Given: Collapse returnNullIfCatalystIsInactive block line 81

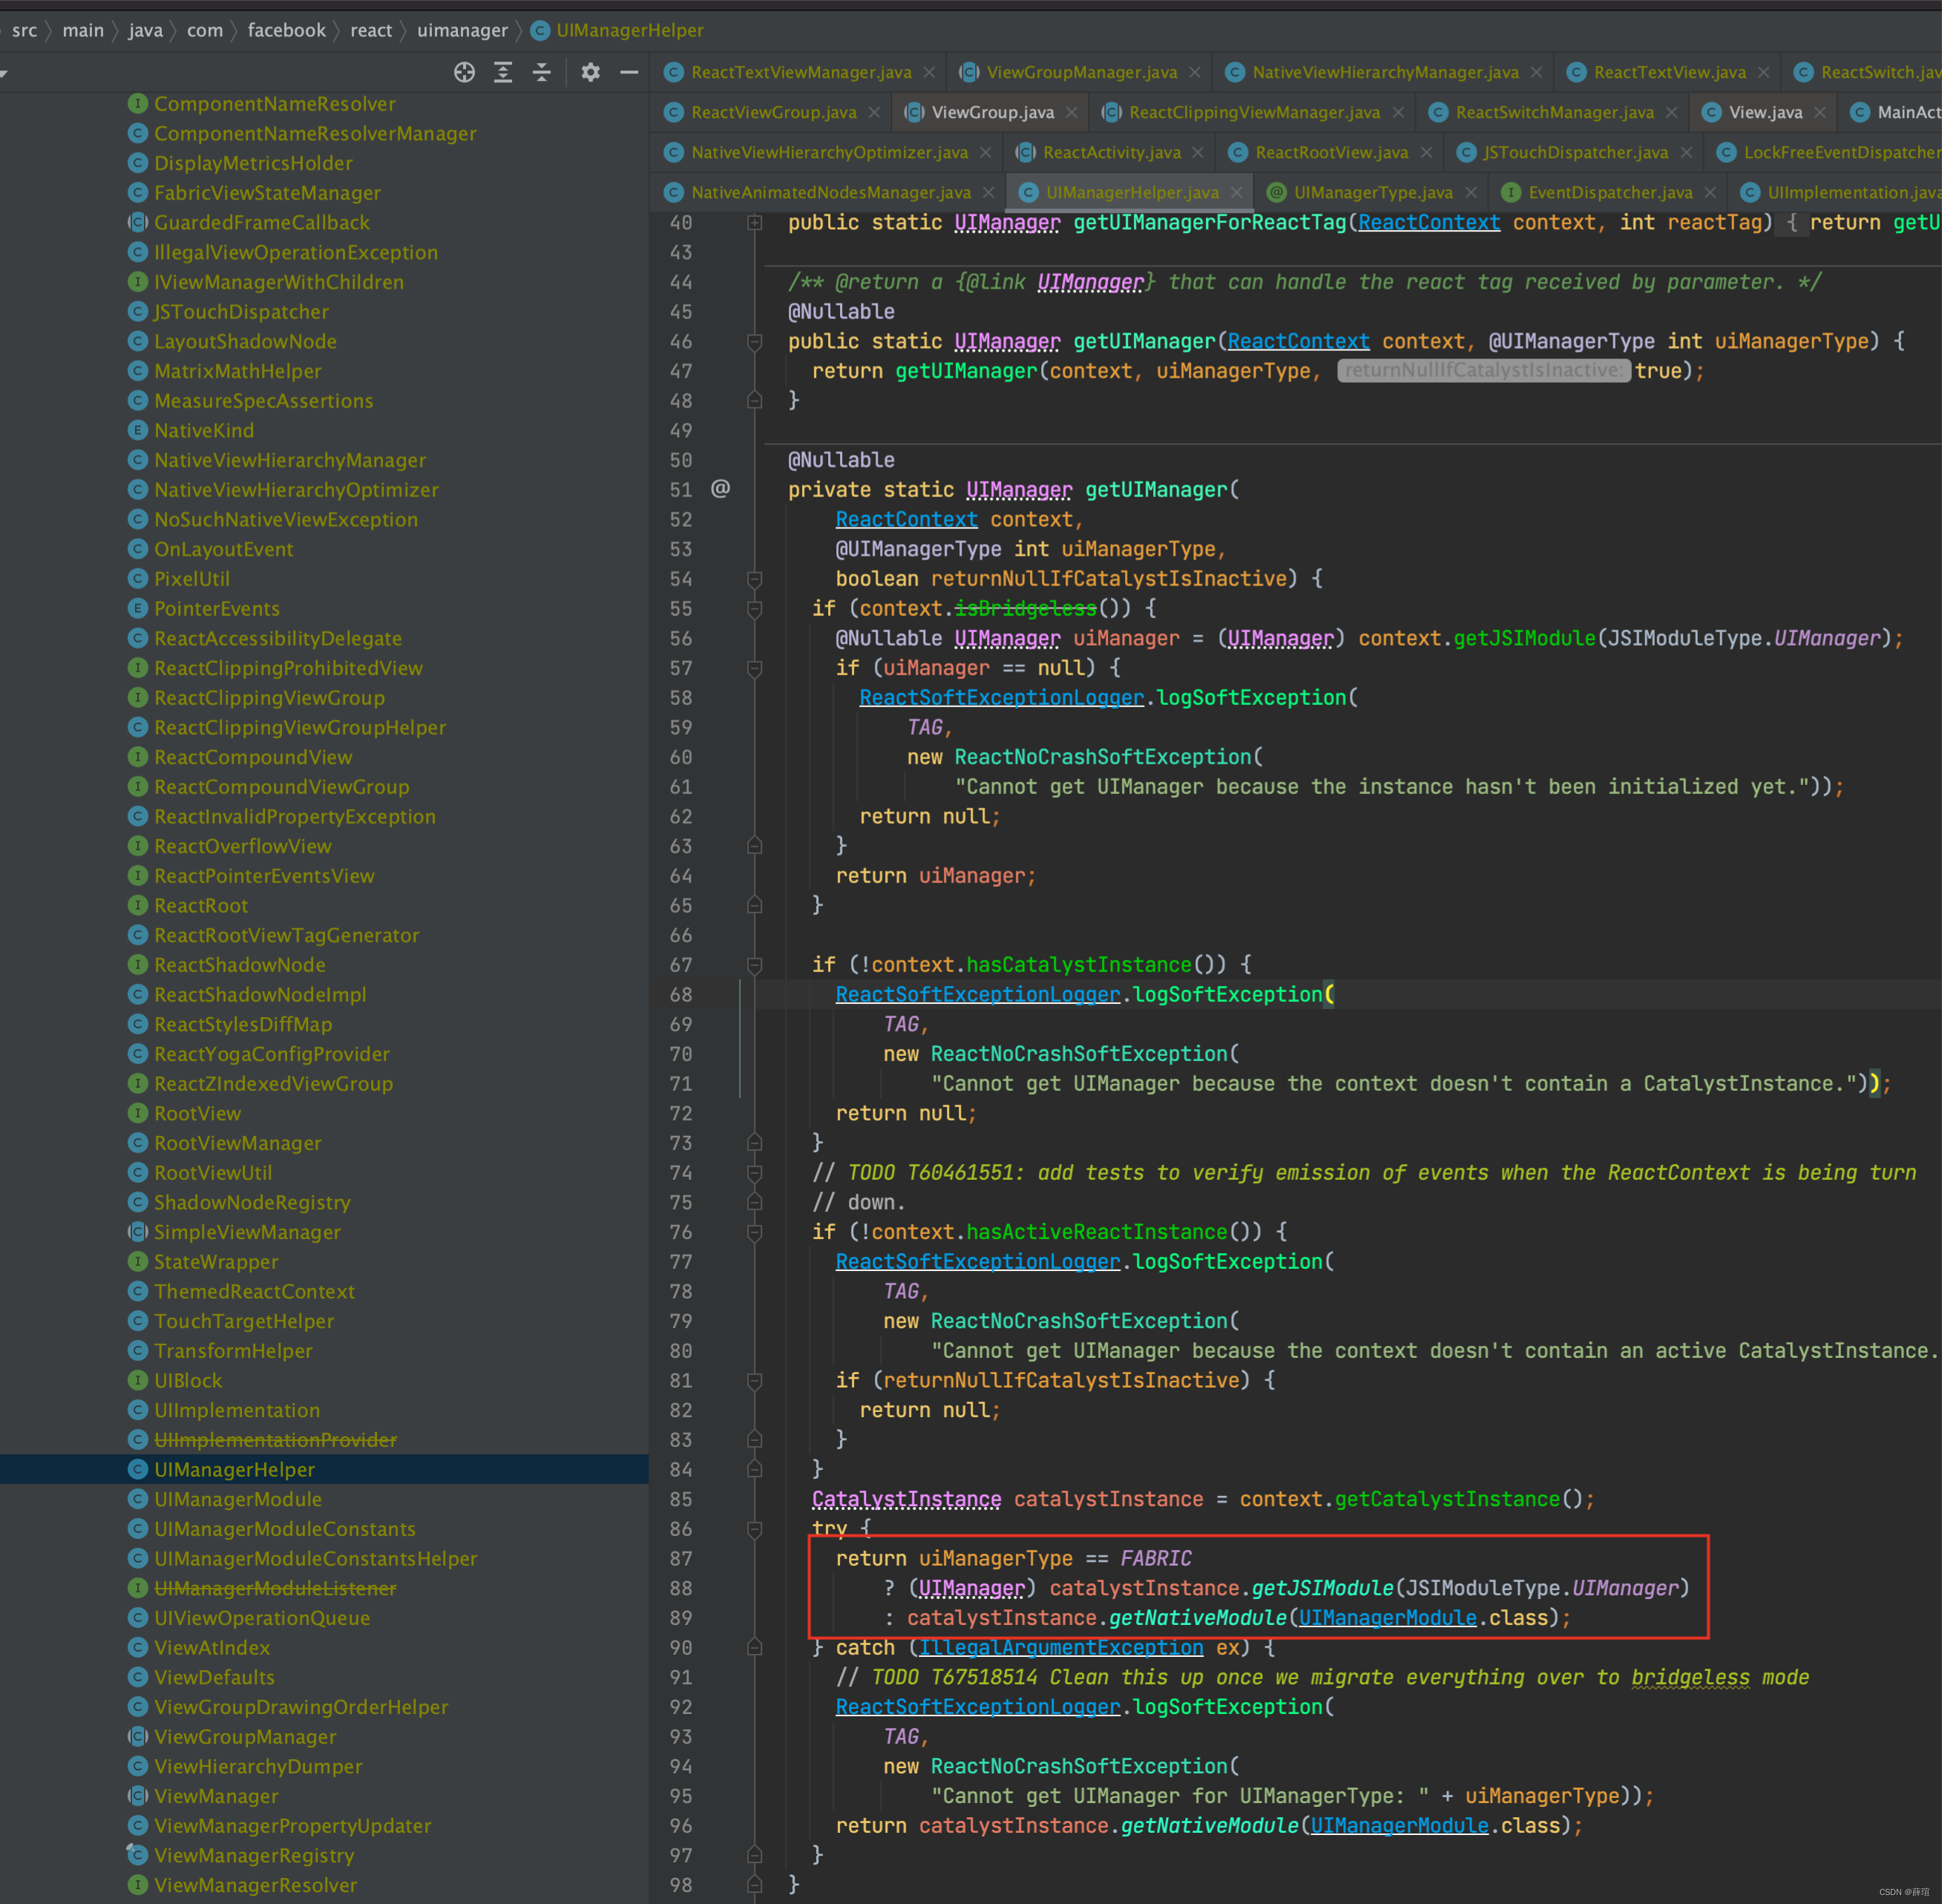Looking at the screenshot, I should point(755,1381).
